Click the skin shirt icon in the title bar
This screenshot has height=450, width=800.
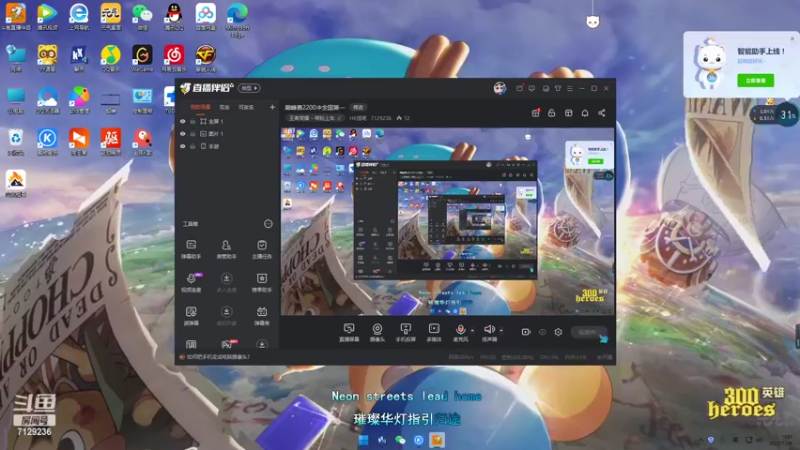click(558, 88)
